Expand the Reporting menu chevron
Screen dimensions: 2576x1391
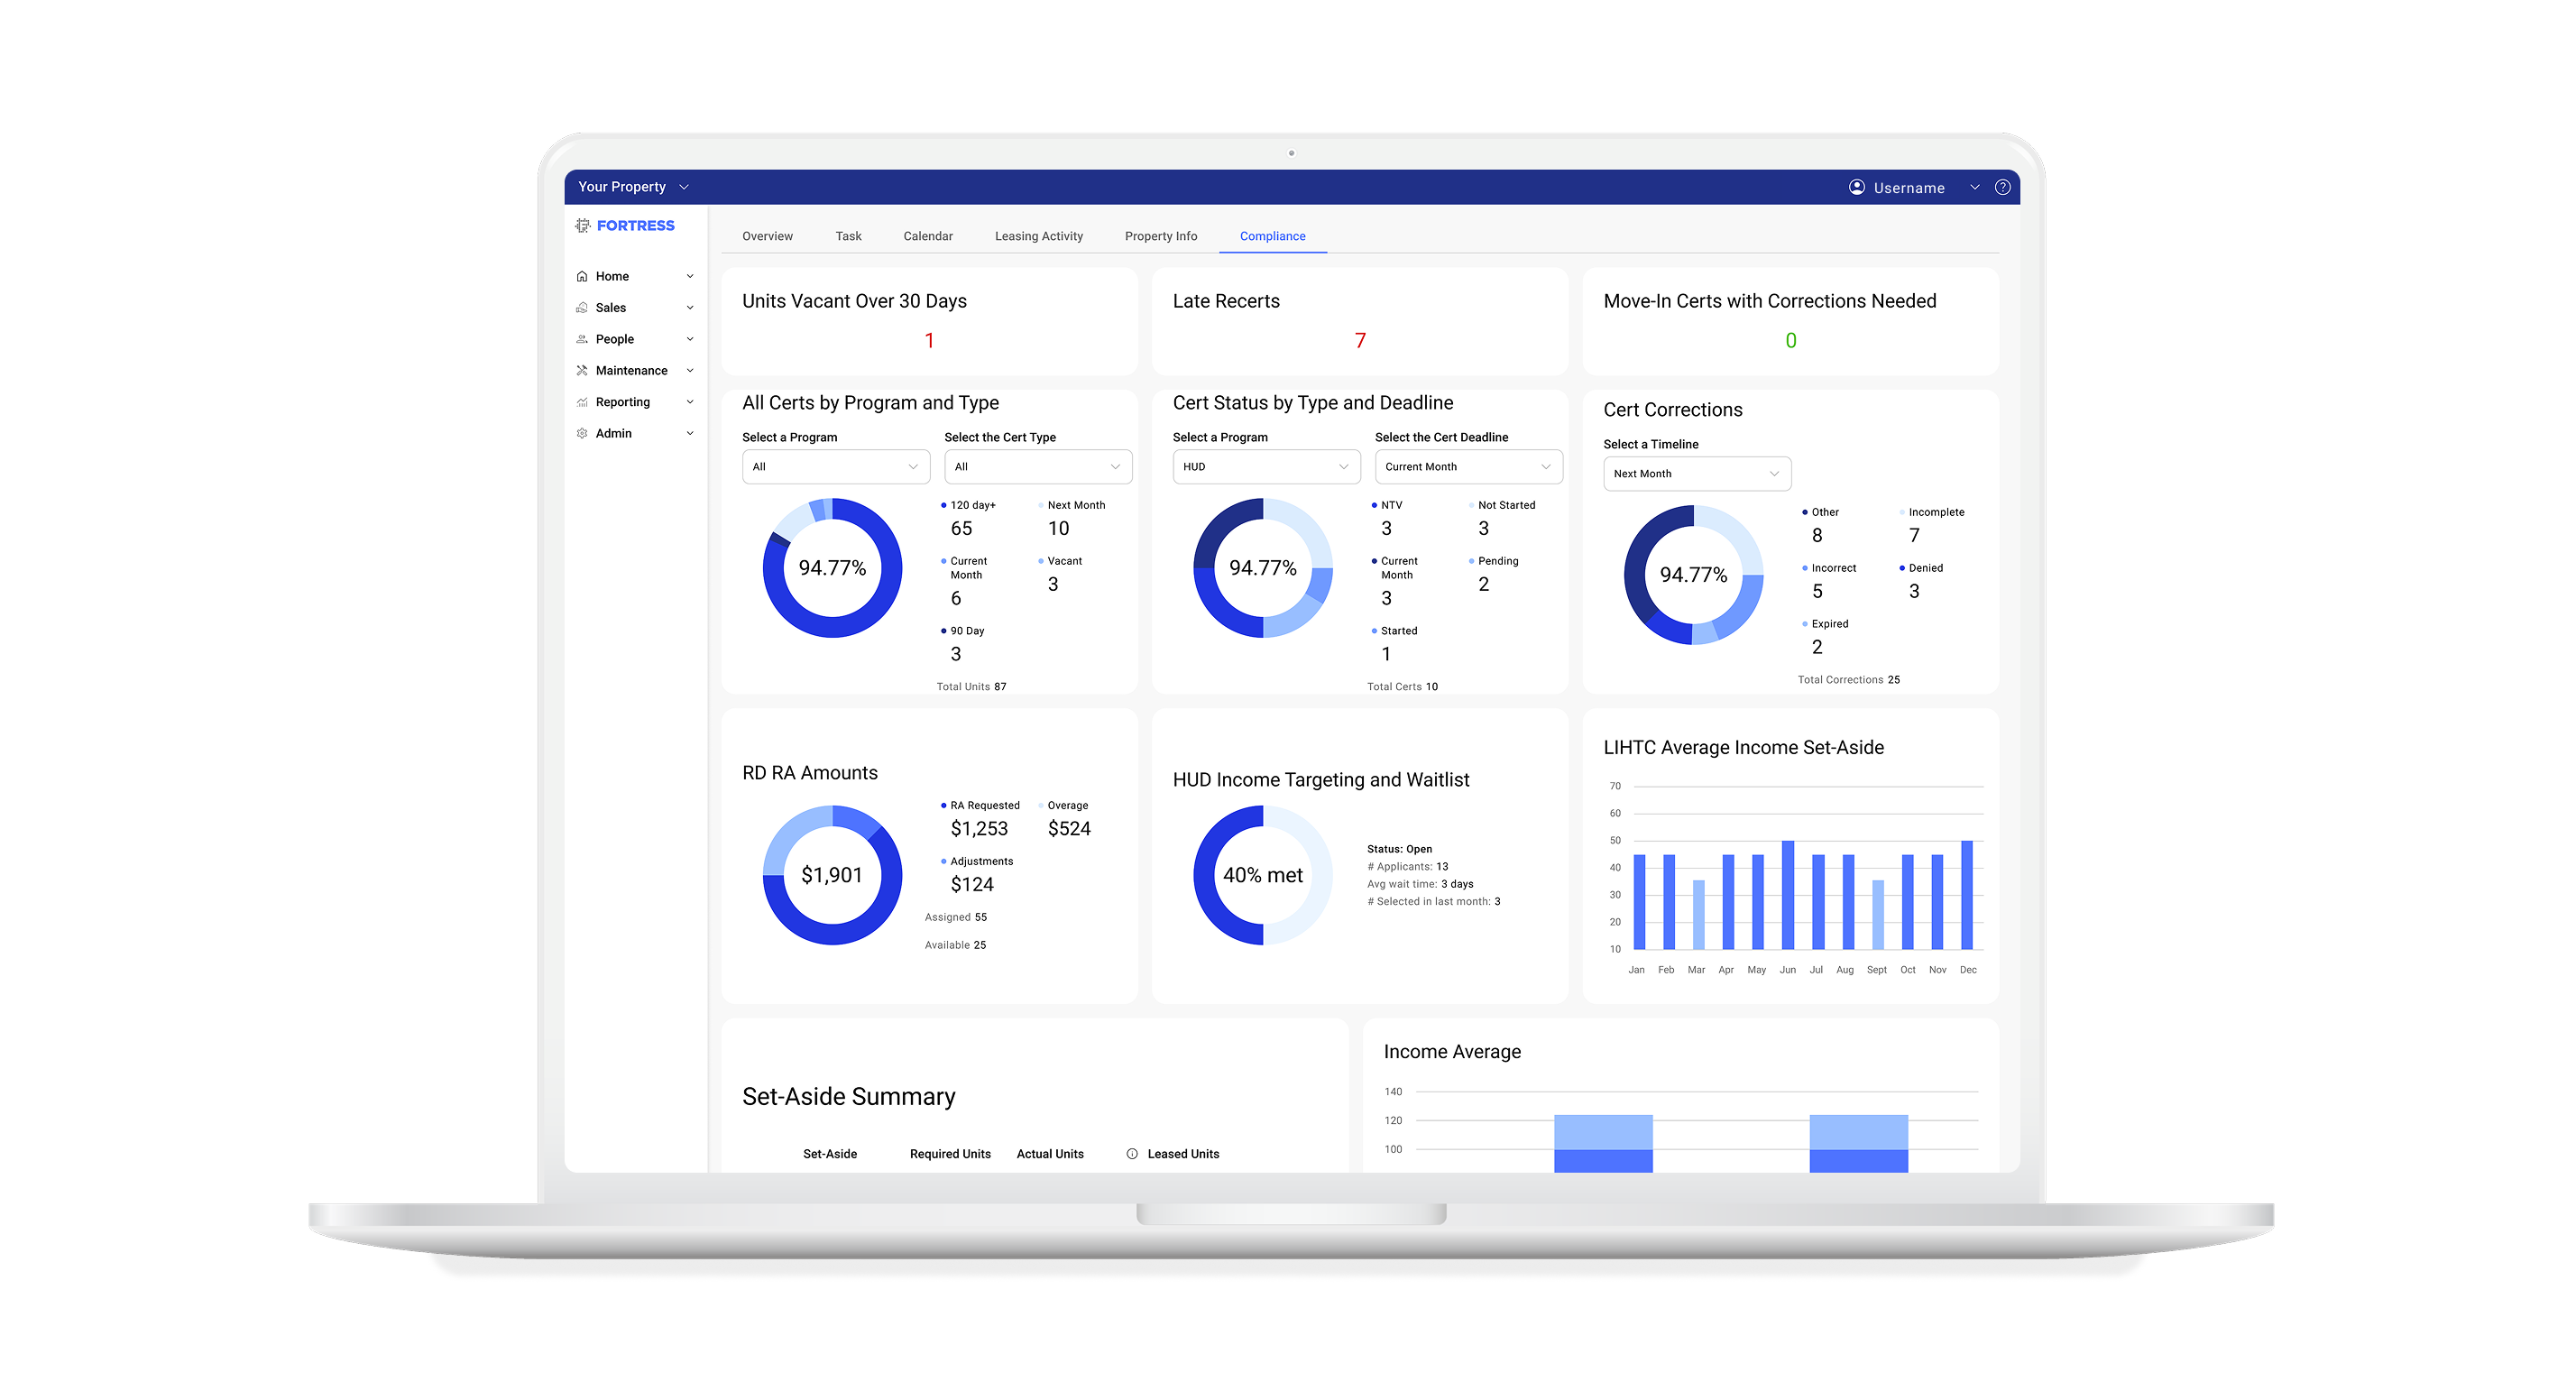pyautogui.click(x=690, y=402)
